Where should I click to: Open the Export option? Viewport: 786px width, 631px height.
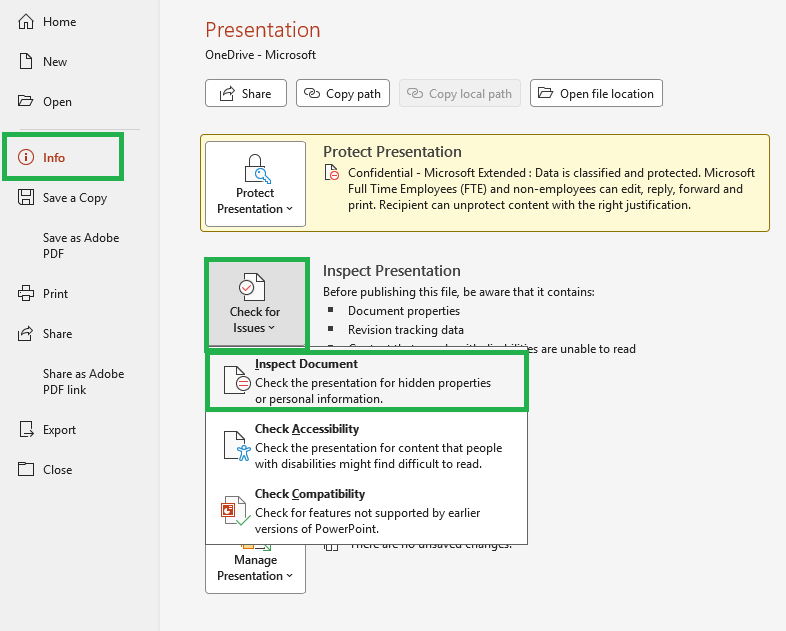tap(59, 430)
